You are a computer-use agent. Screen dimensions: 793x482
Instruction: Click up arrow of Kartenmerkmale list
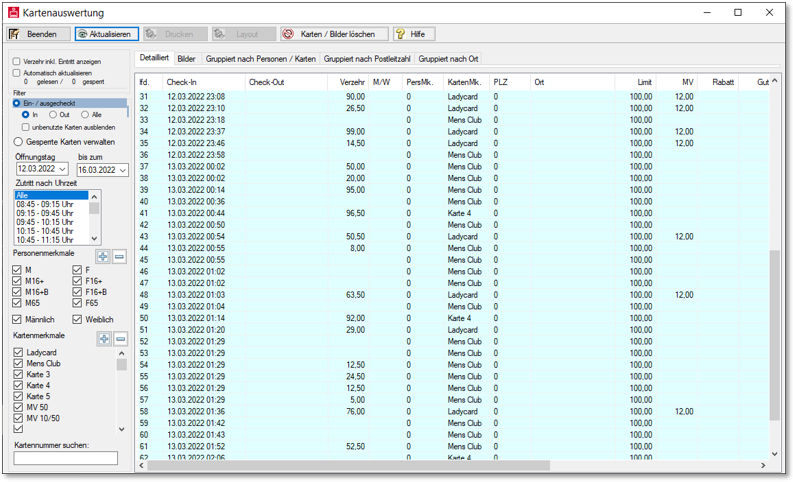point(121,353)
